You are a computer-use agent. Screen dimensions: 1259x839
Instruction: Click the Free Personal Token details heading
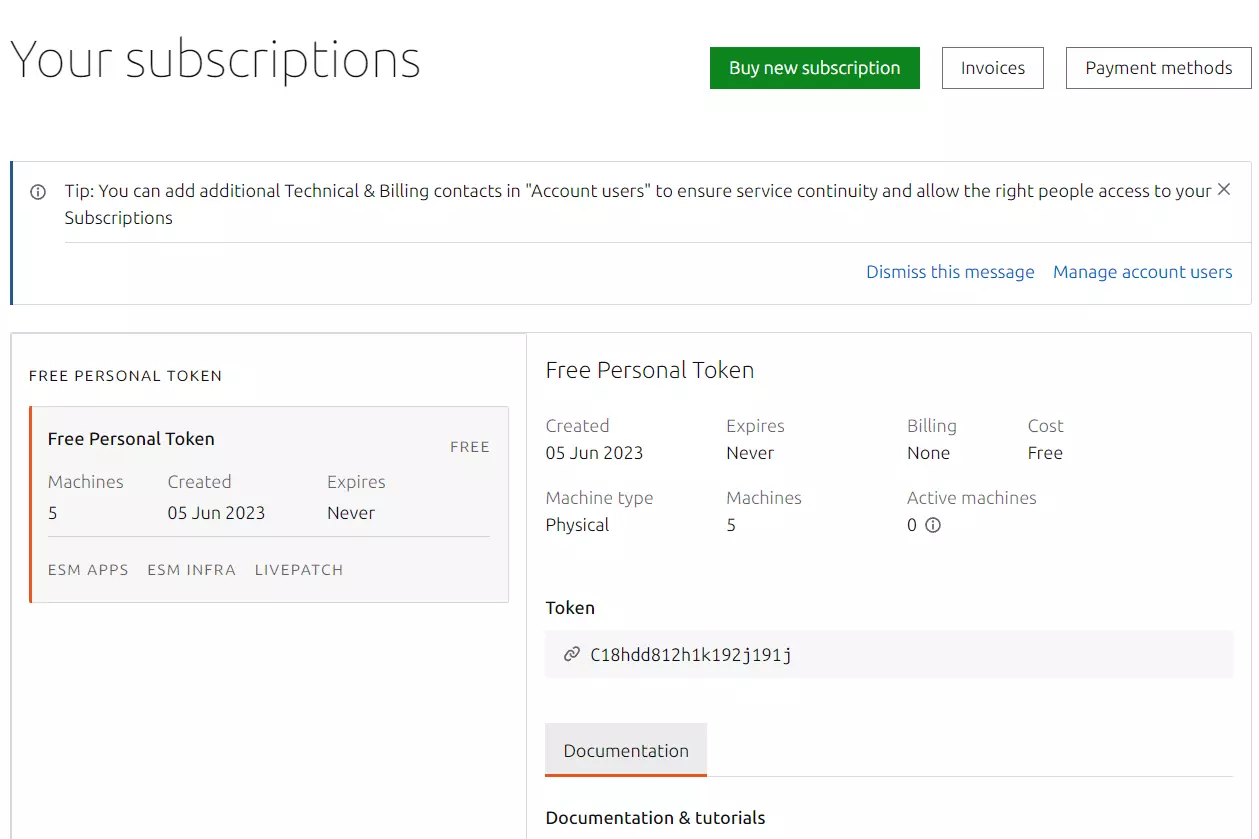click(649, 370)
